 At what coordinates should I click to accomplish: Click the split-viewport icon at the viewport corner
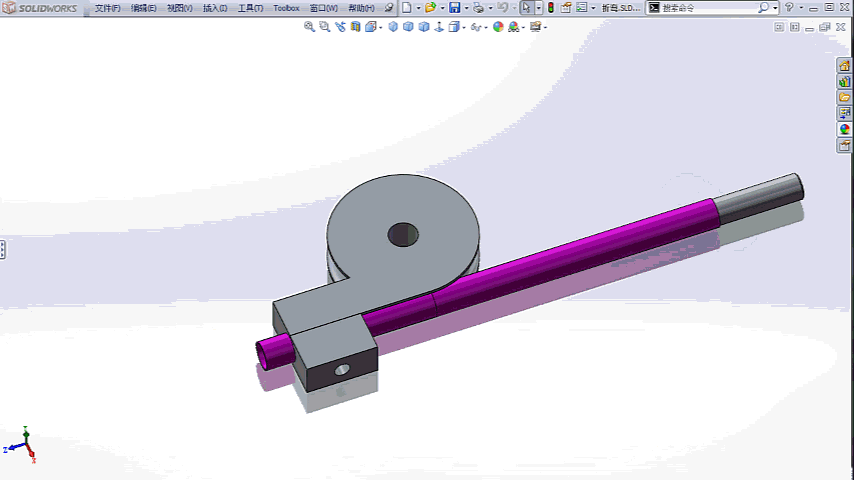point(795,27)
